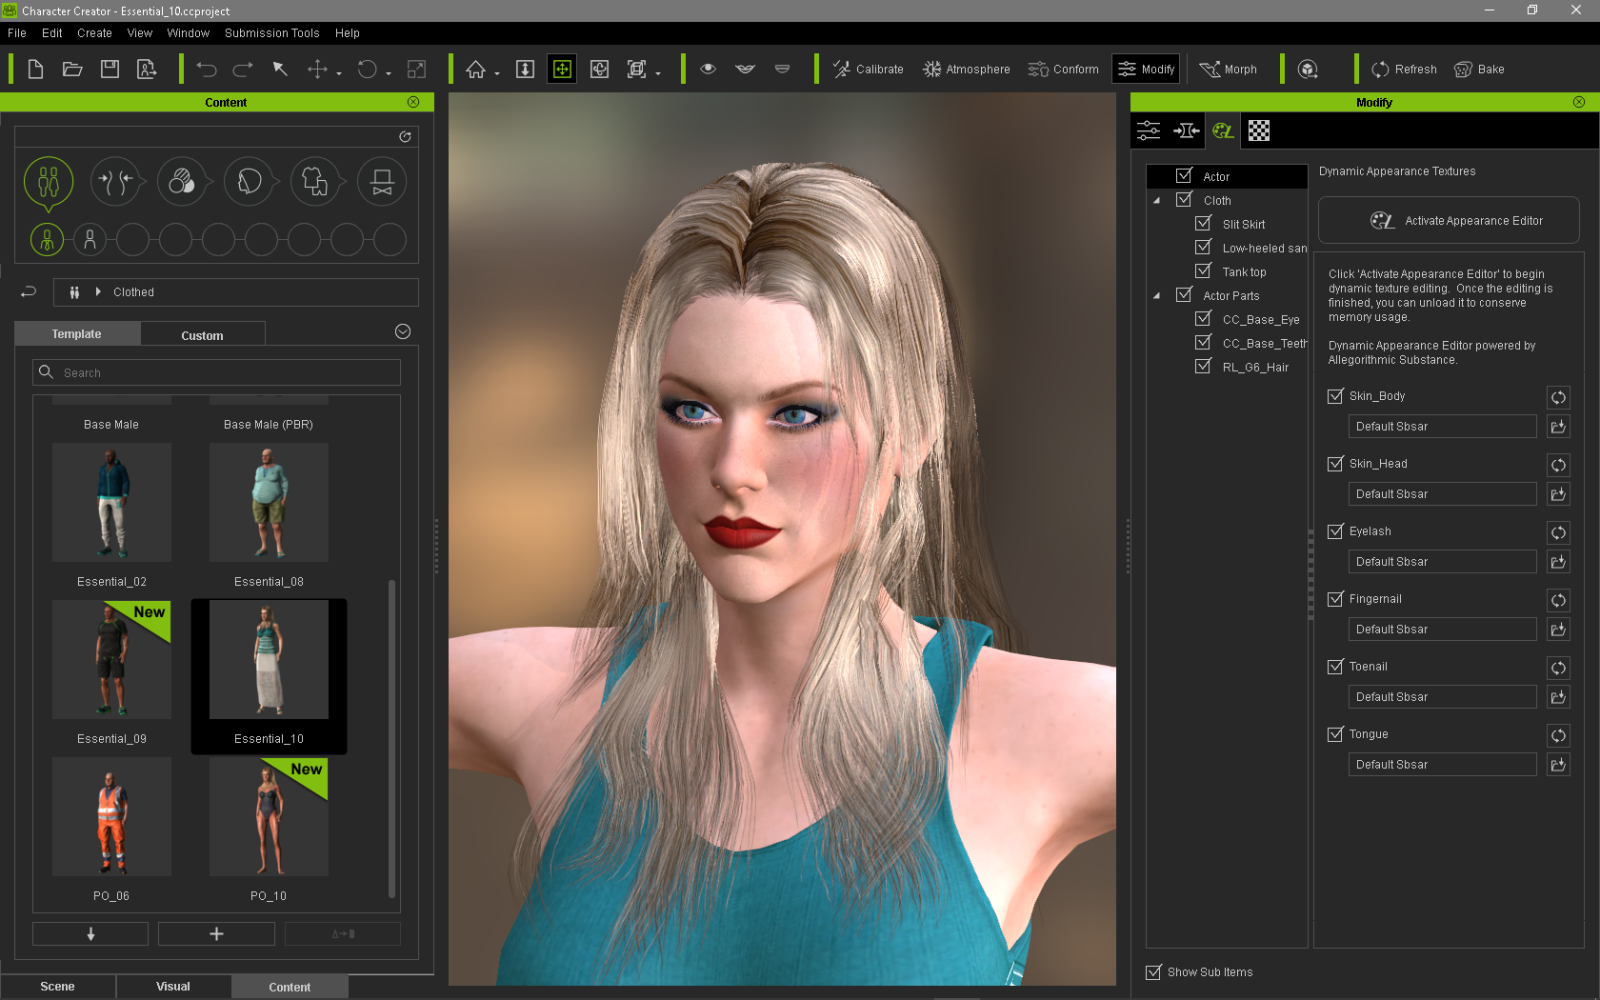Open the Content panel options chevron
This screenshot has height=1000, width=1600.
pyautogui.click(x=403, y=332)
